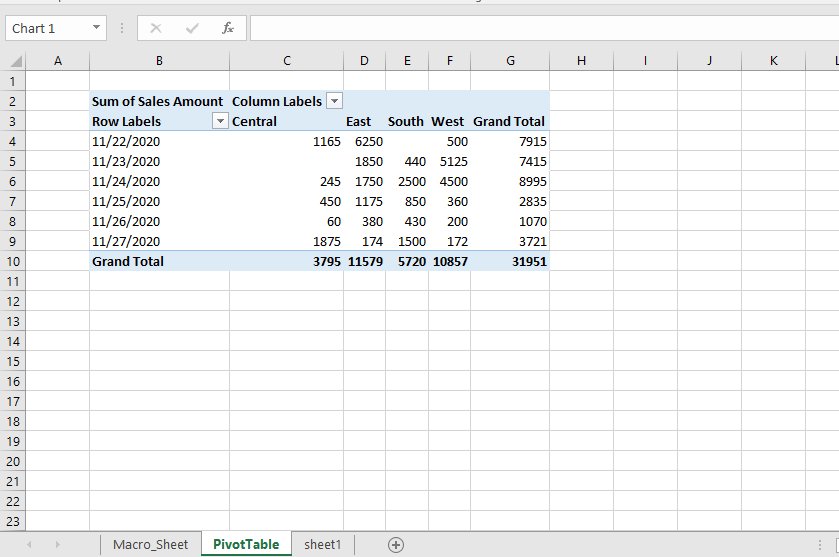Click the Select All corner triangle
Viewport: 839px width, 557px height.
point(16,60)
